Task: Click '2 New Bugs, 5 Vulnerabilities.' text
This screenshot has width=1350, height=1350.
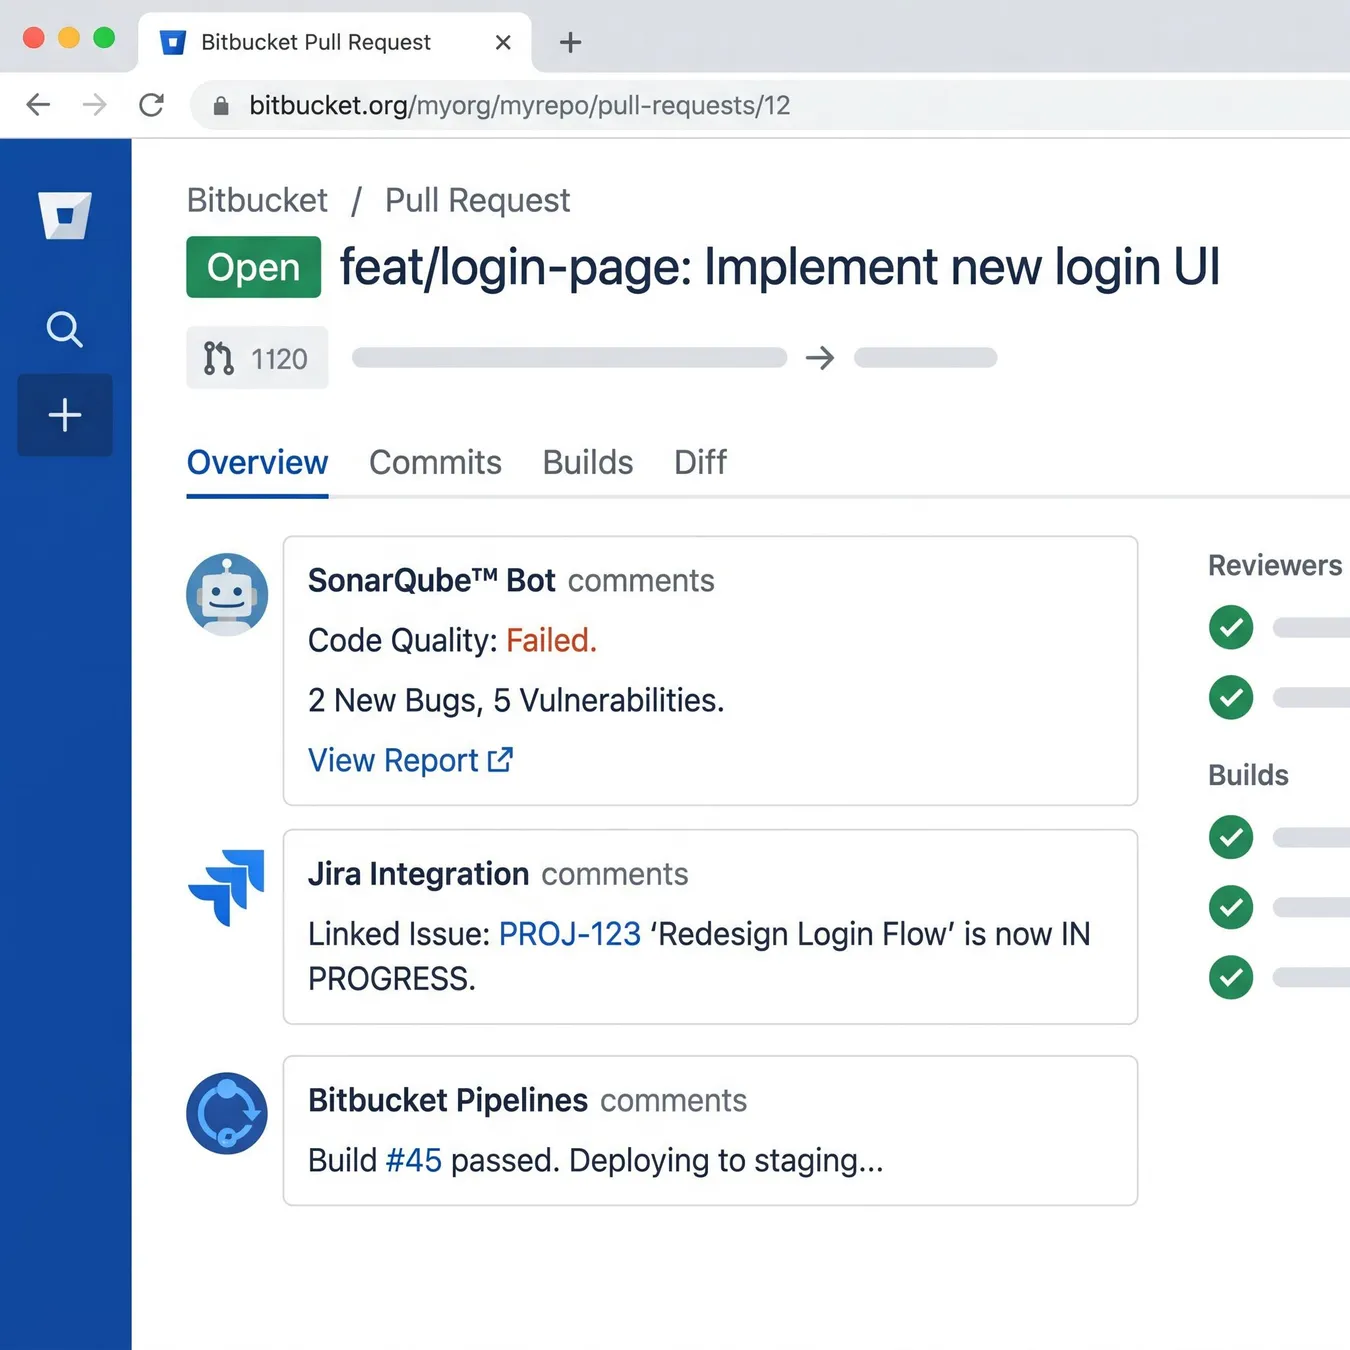Action: coord(516,700)
